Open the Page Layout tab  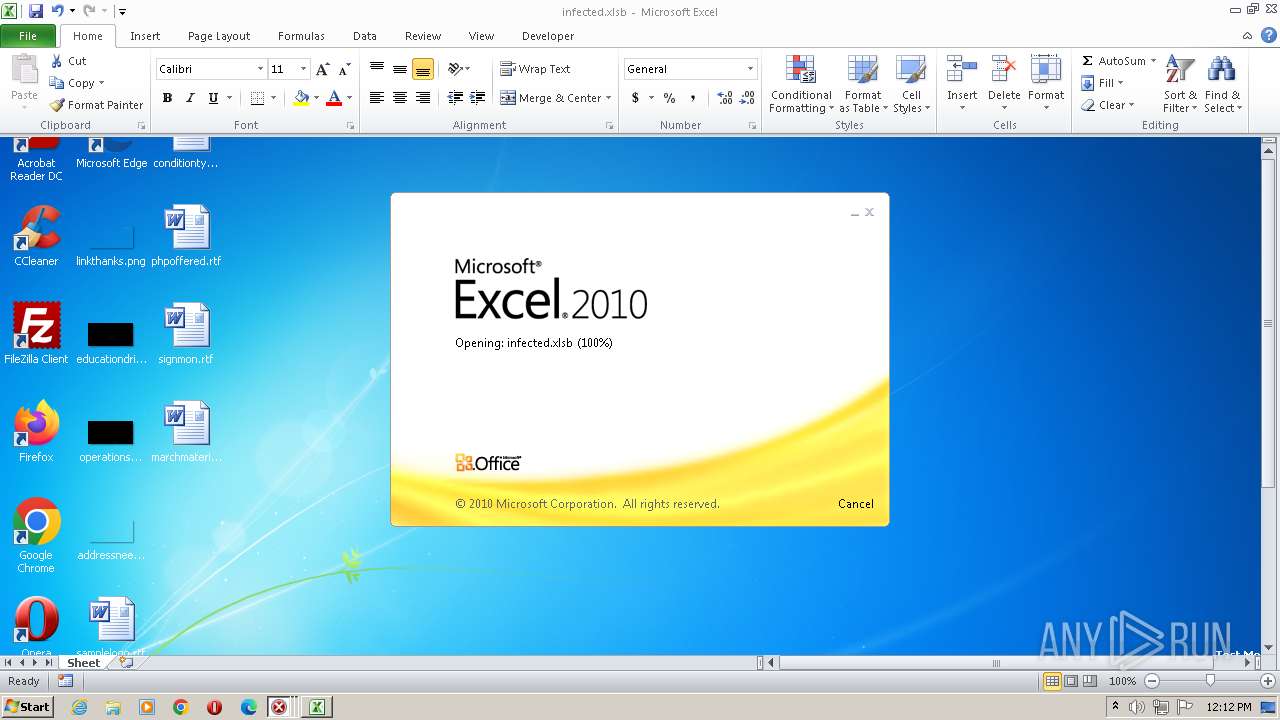coord(219,36)
